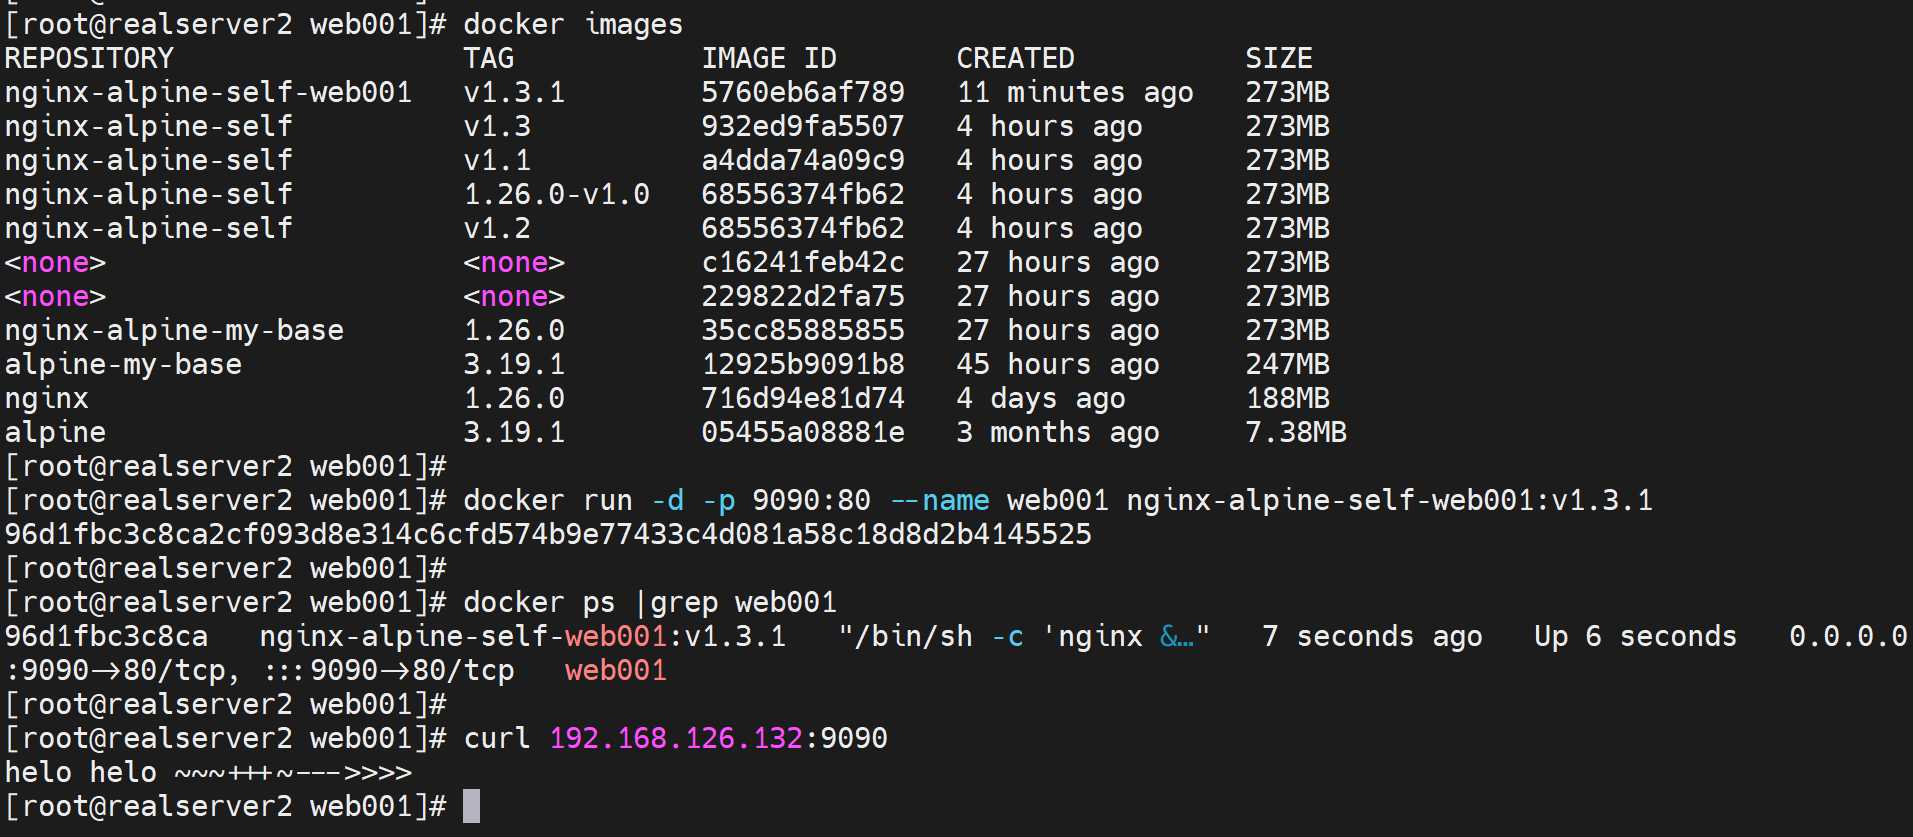The width and height of the screenshot is (1913, 837).
Task: Click the 7.38MB size value
Action: pyautogui.click(x=1295, y=433)
